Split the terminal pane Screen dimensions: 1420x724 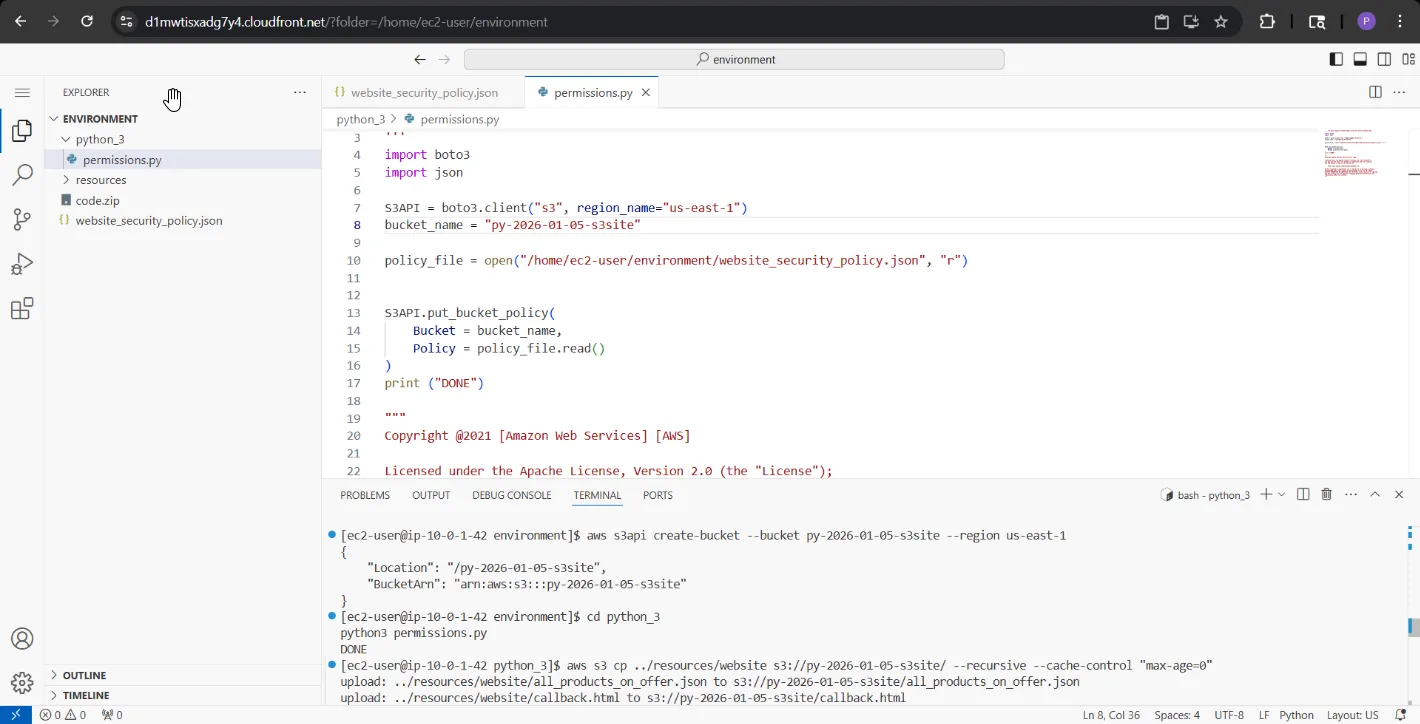(x=1303, y=494)
